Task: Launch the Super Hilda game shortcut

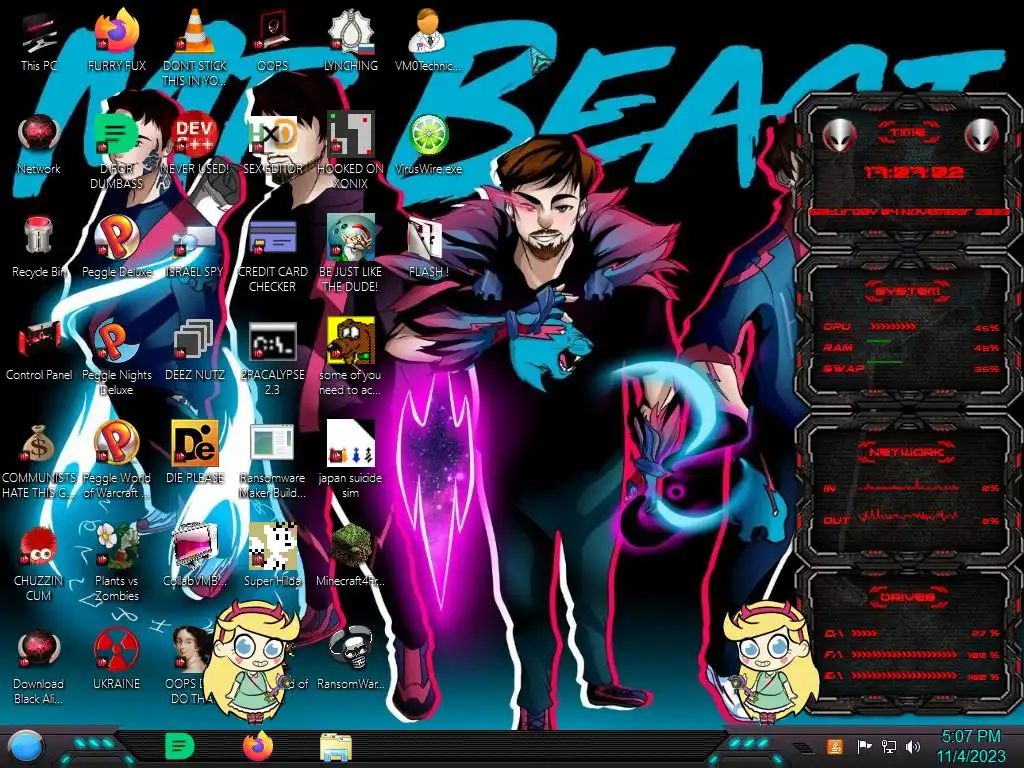Action: (x=272, y=556)
